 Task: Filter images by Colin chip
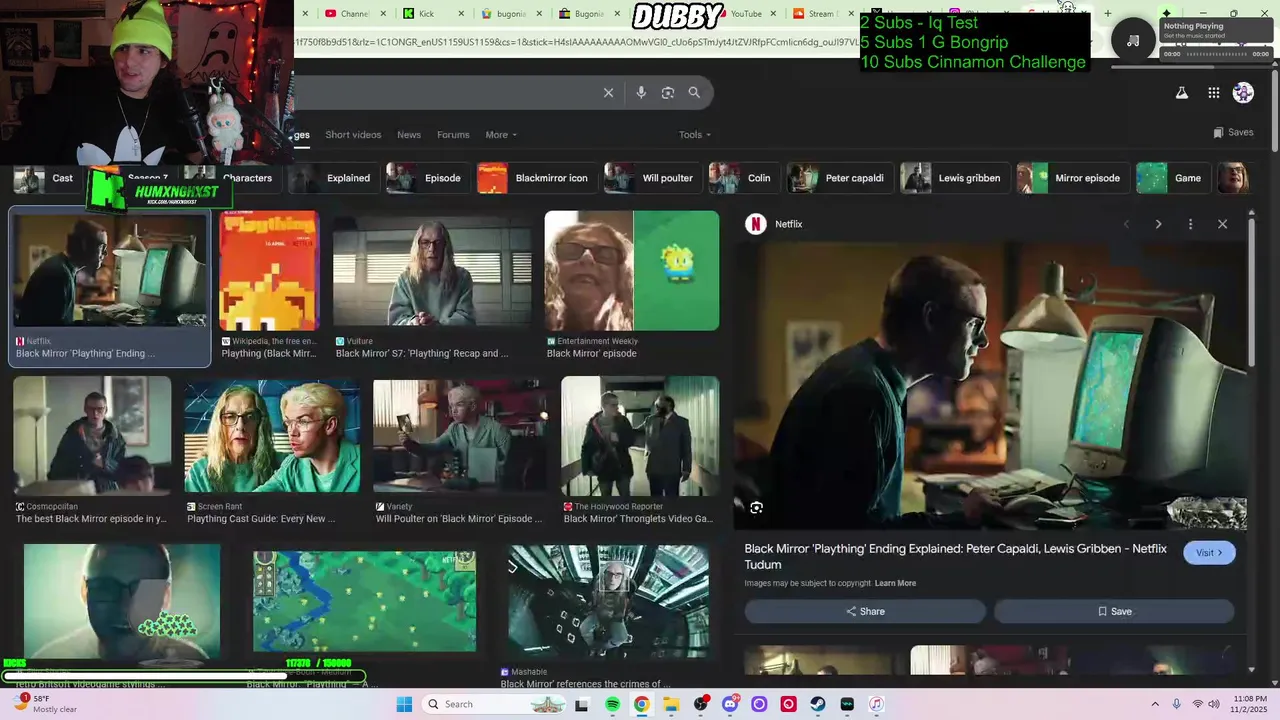tap(743, 178)
